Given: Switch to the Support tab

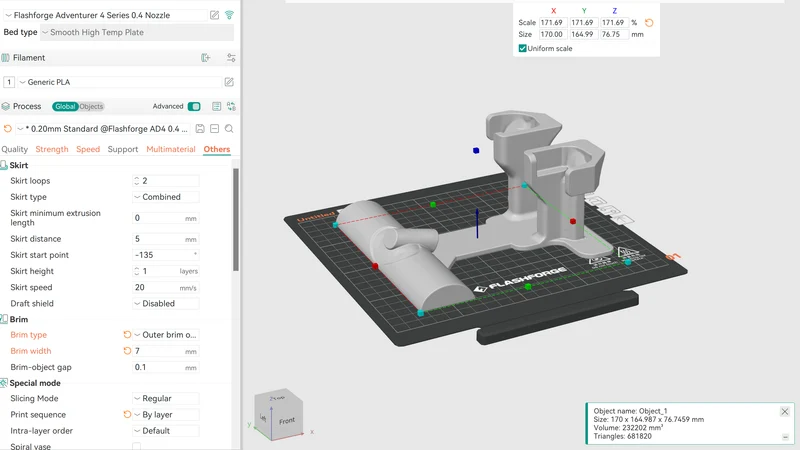Looking at the screenshot, I should click(122, 149).
